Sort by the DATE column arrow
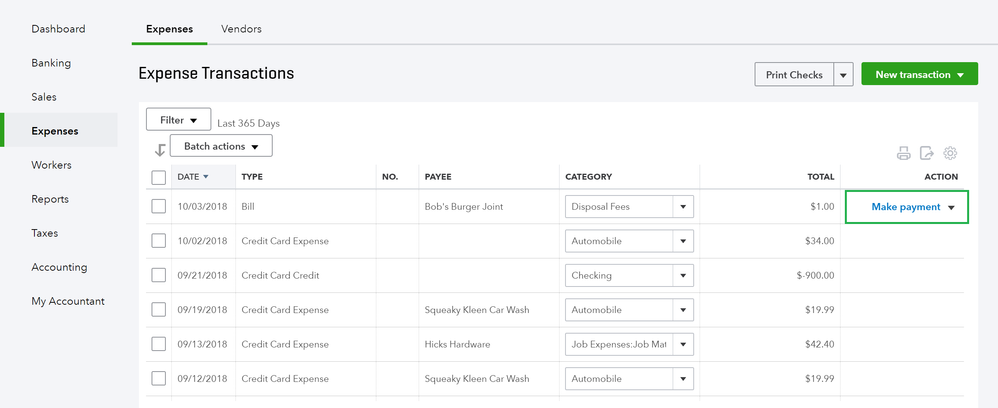 point(206,177)
